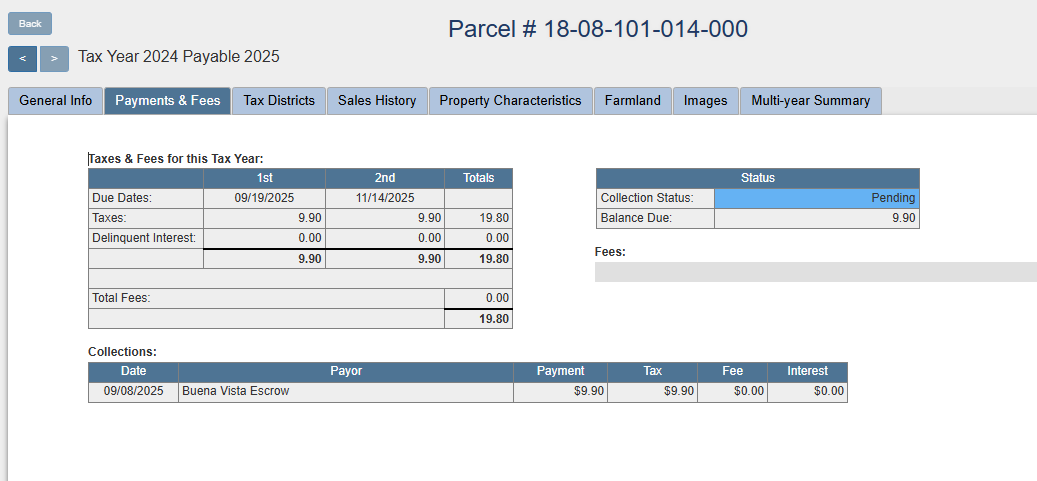Open the General Info tab

[x=56, y=101]
